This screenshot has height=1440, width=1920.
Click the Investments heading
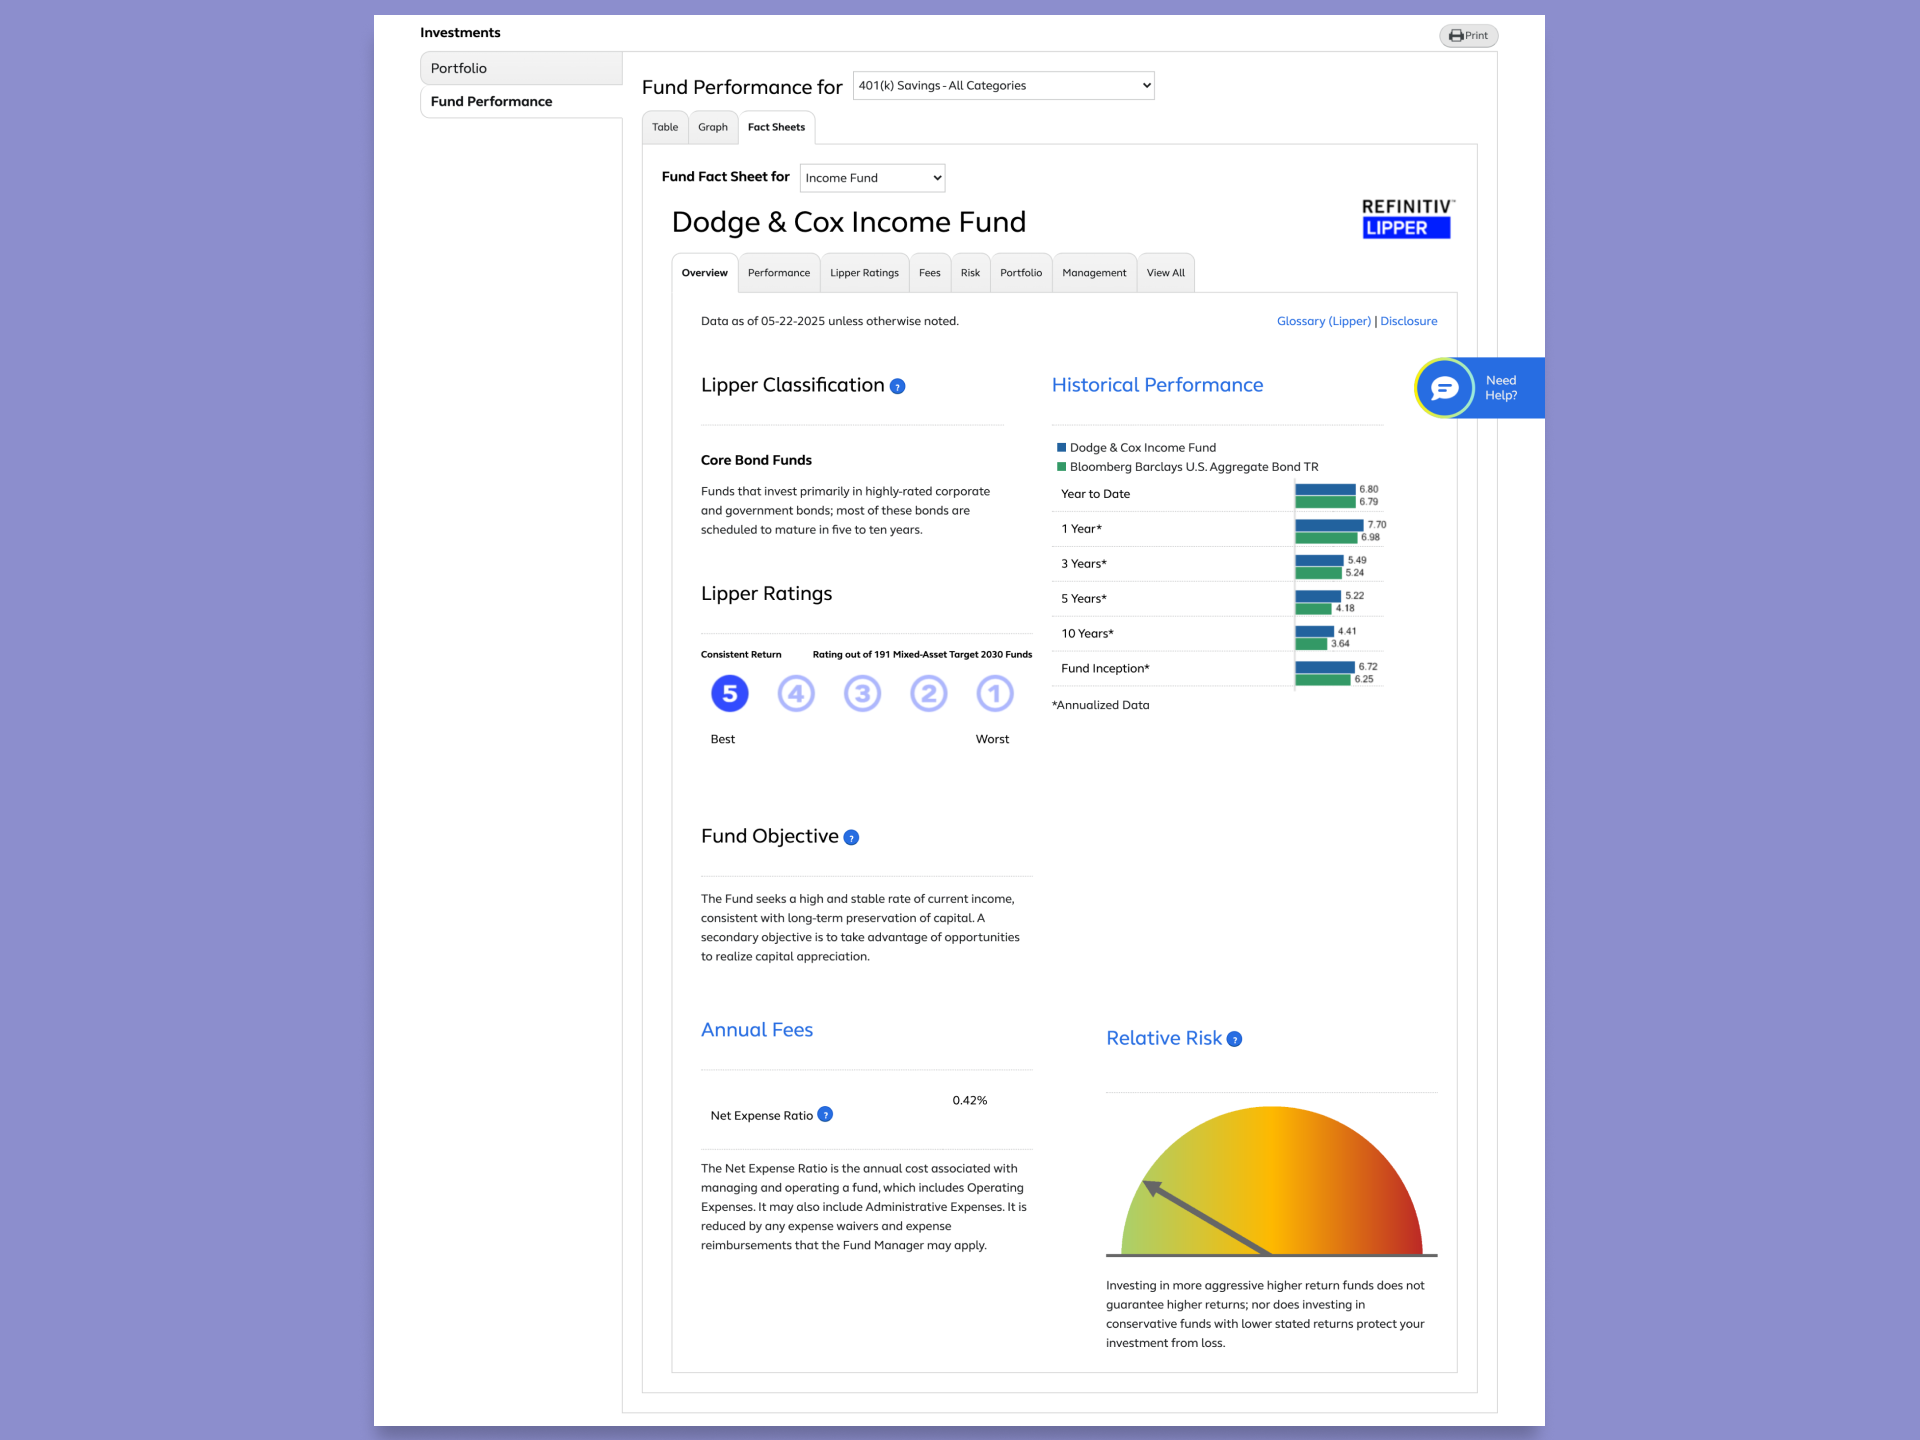click(x=460, y=33)
